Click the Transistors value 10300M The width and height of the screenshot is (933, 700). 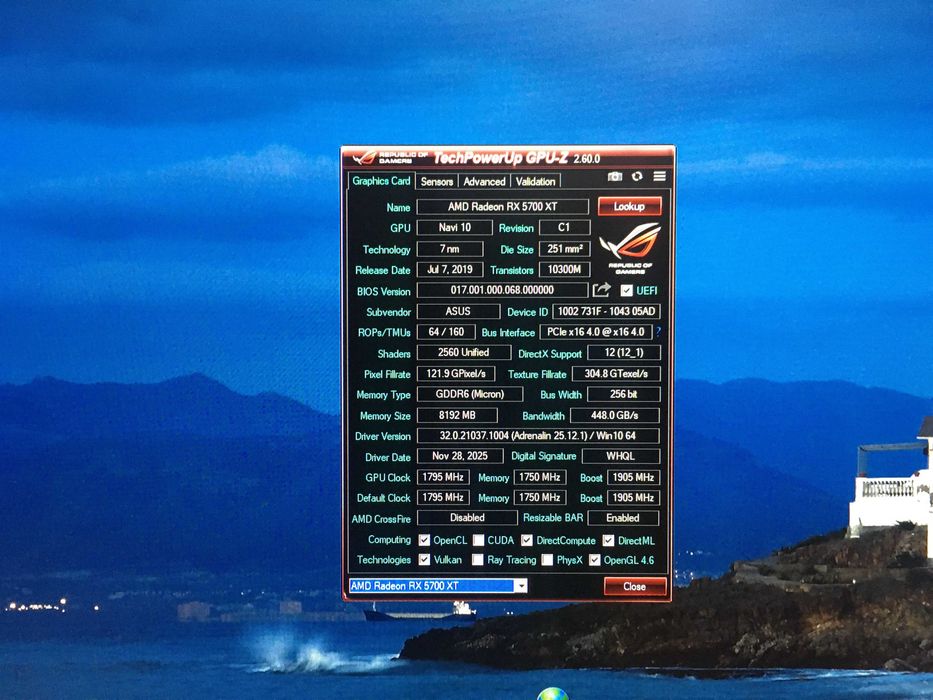pos(565,270)
